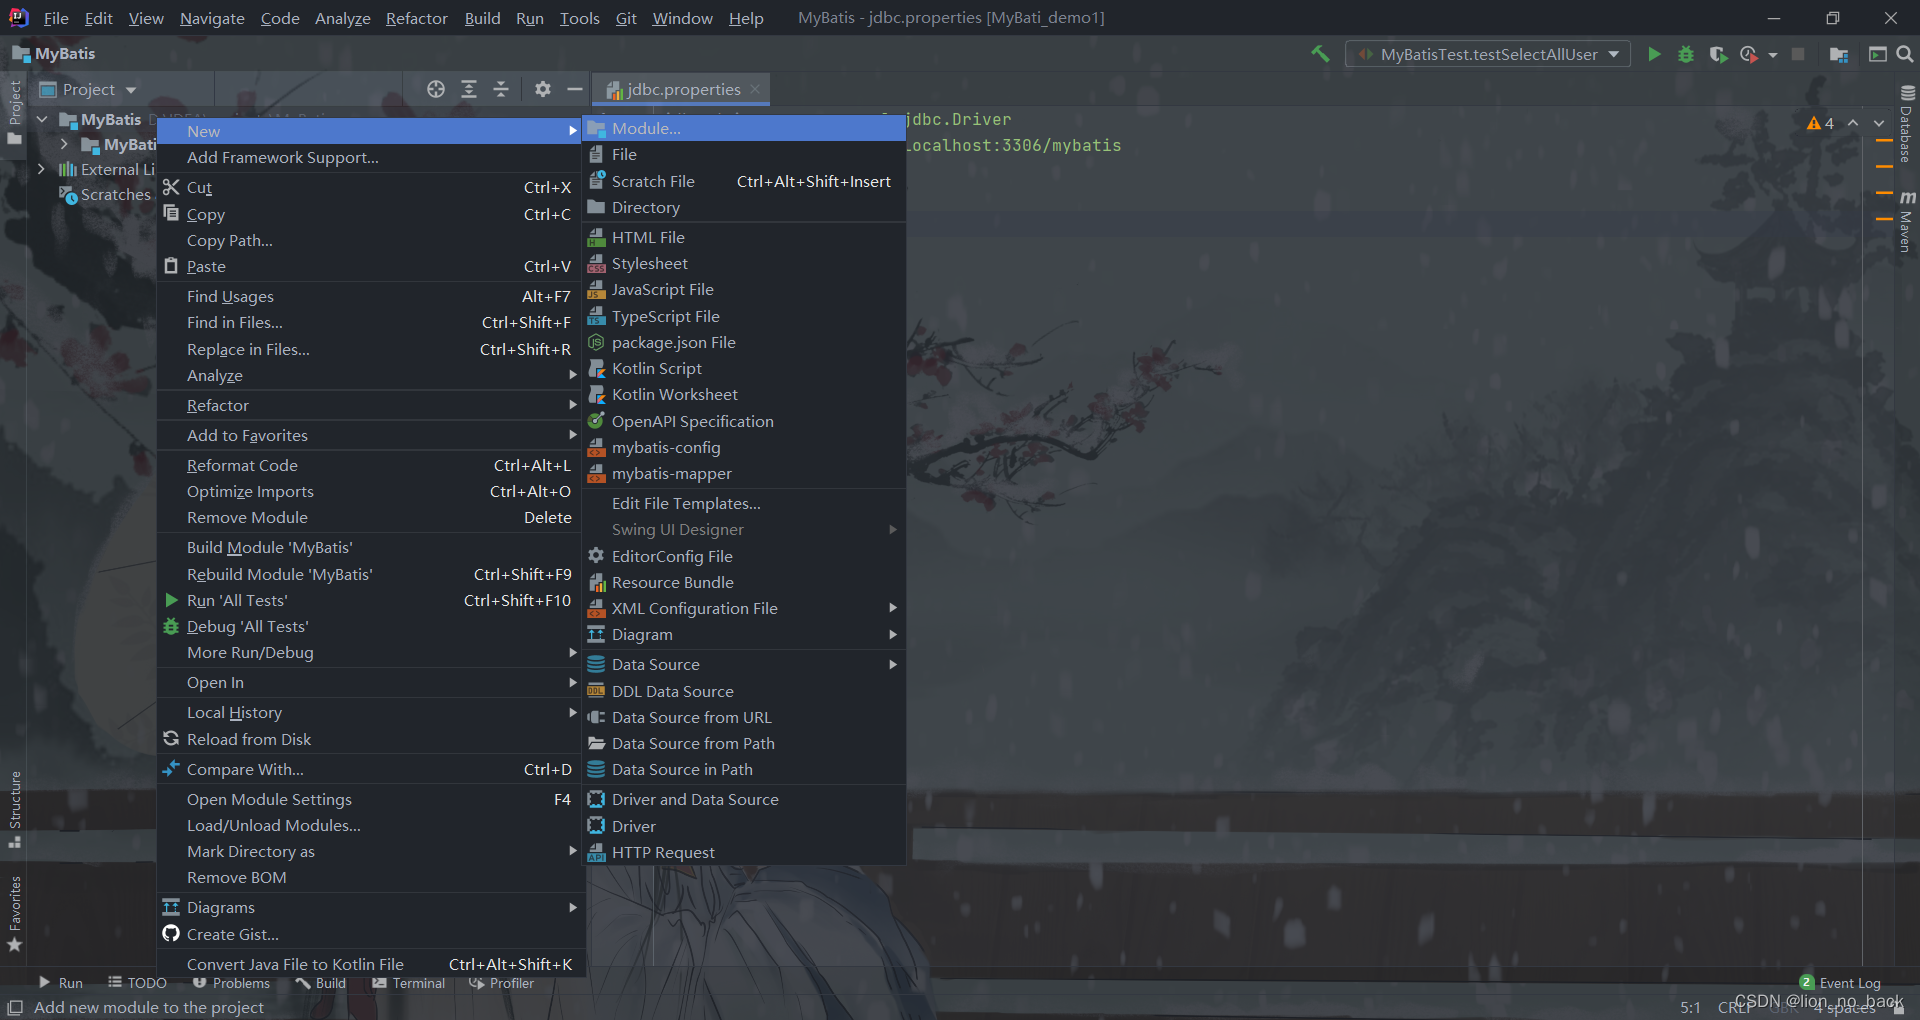Open the Structure tool window
The width and height of the screenshot is (1920, 1020).
click(x=15, y=809)
